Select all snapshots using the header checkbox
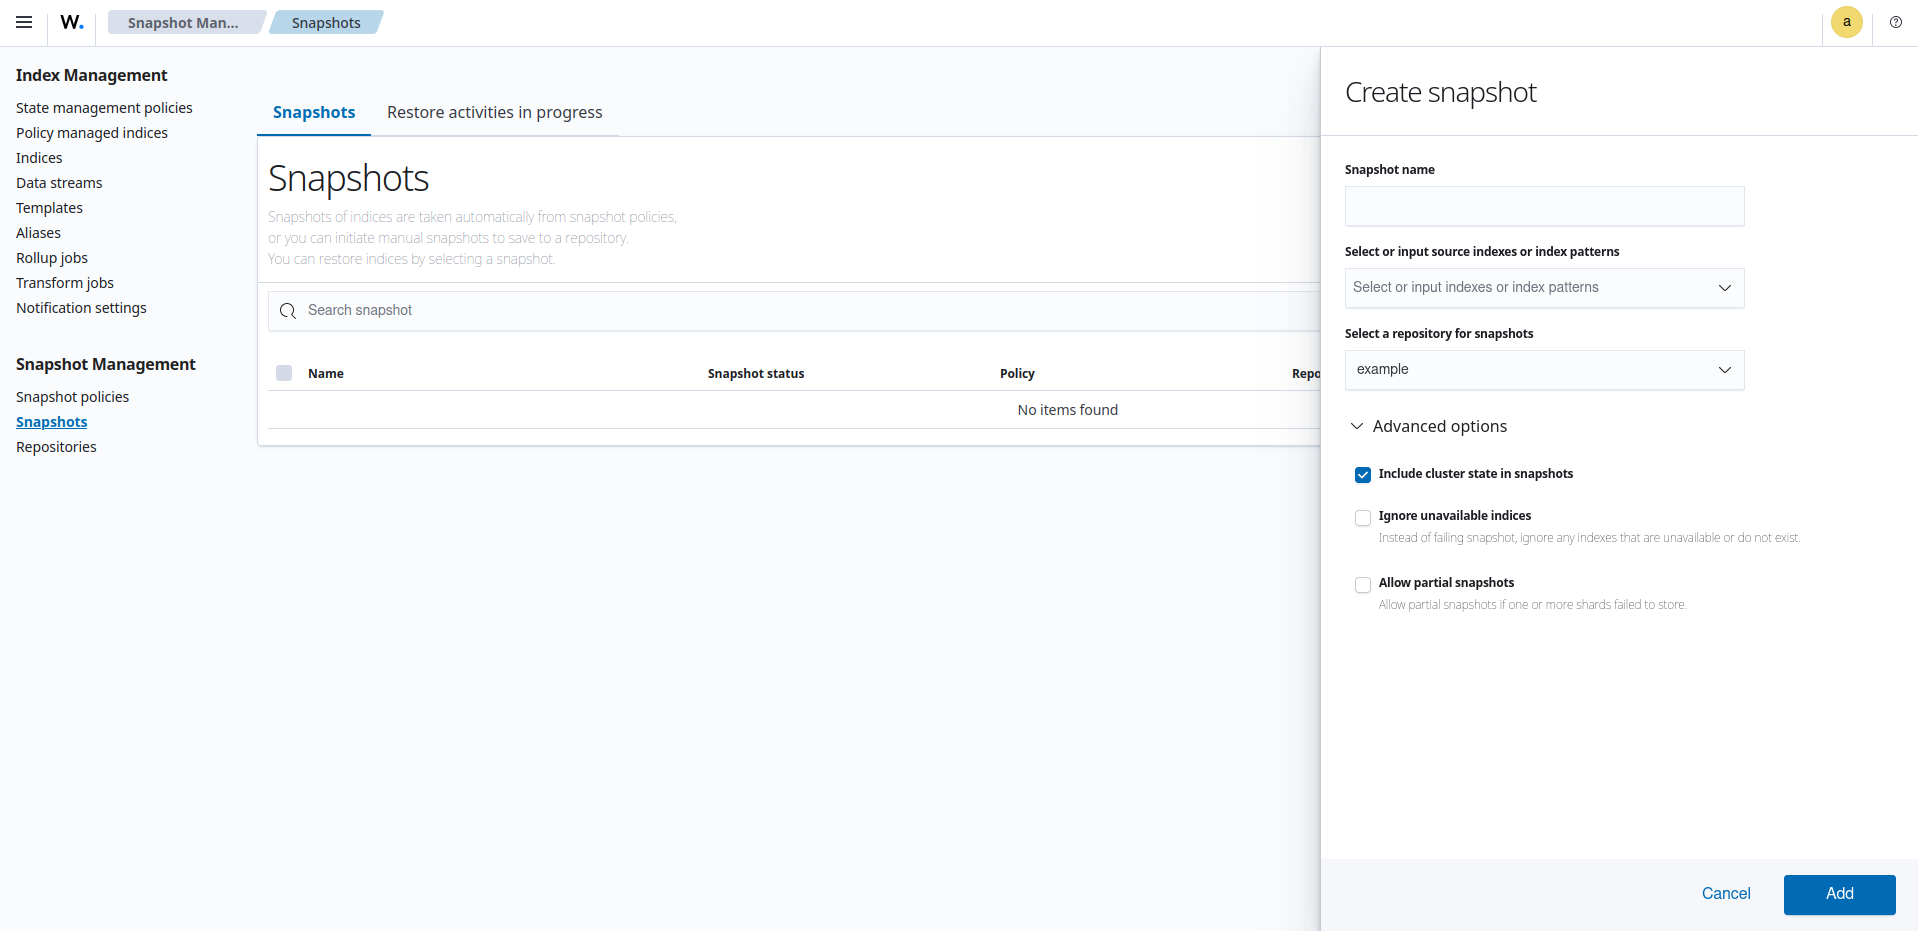 tap(284, 372)
